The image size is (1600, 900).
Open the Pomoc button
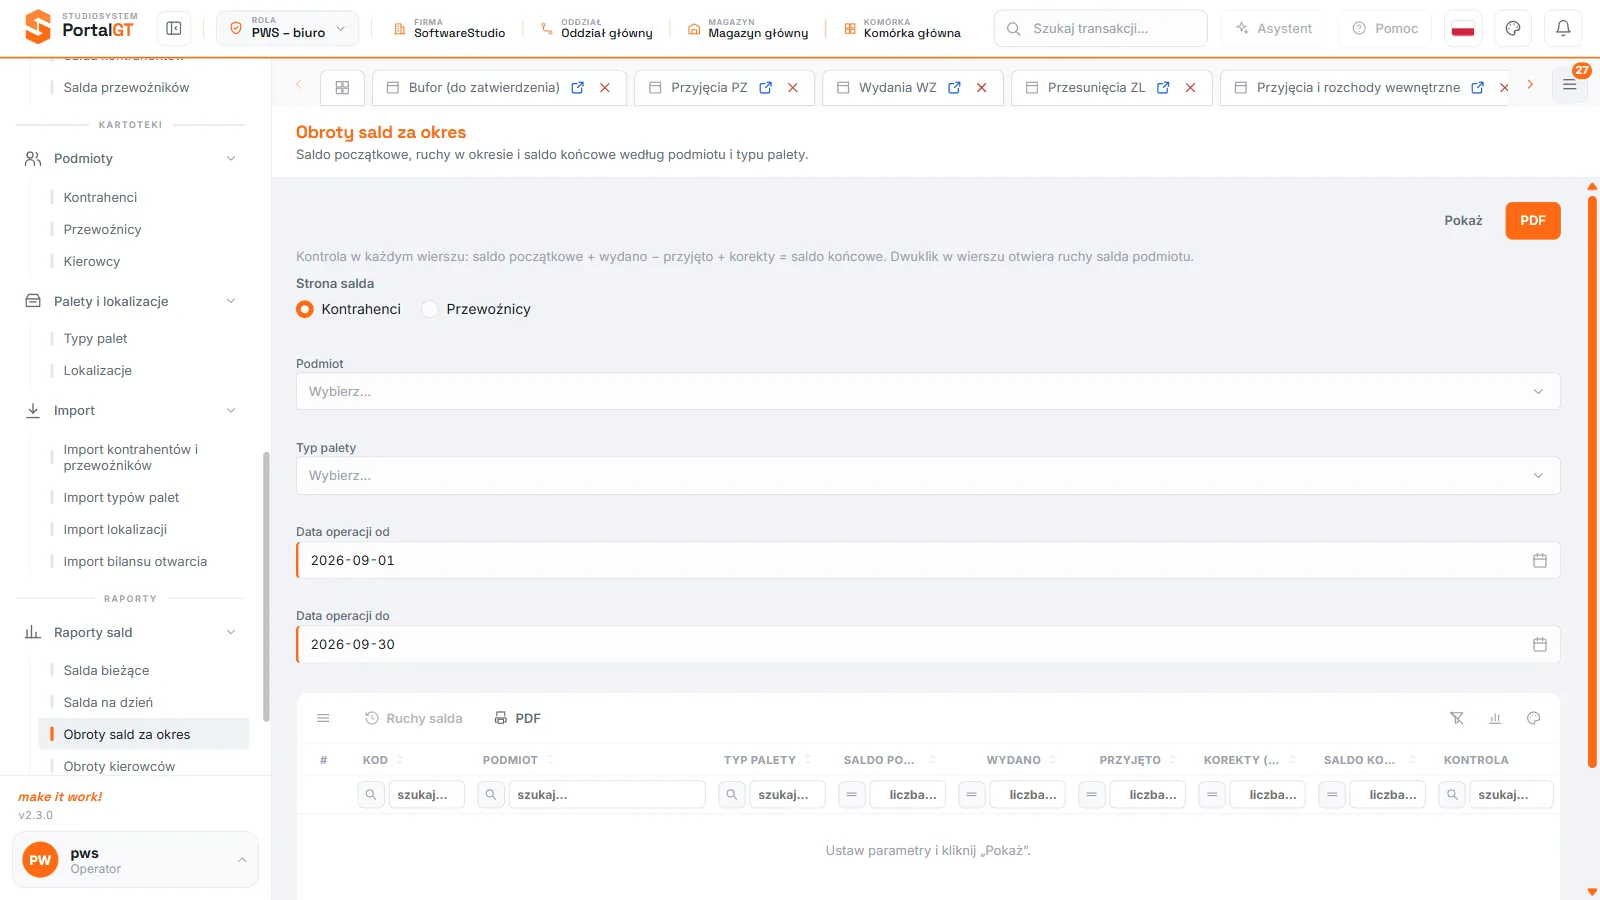point(1385,29)
